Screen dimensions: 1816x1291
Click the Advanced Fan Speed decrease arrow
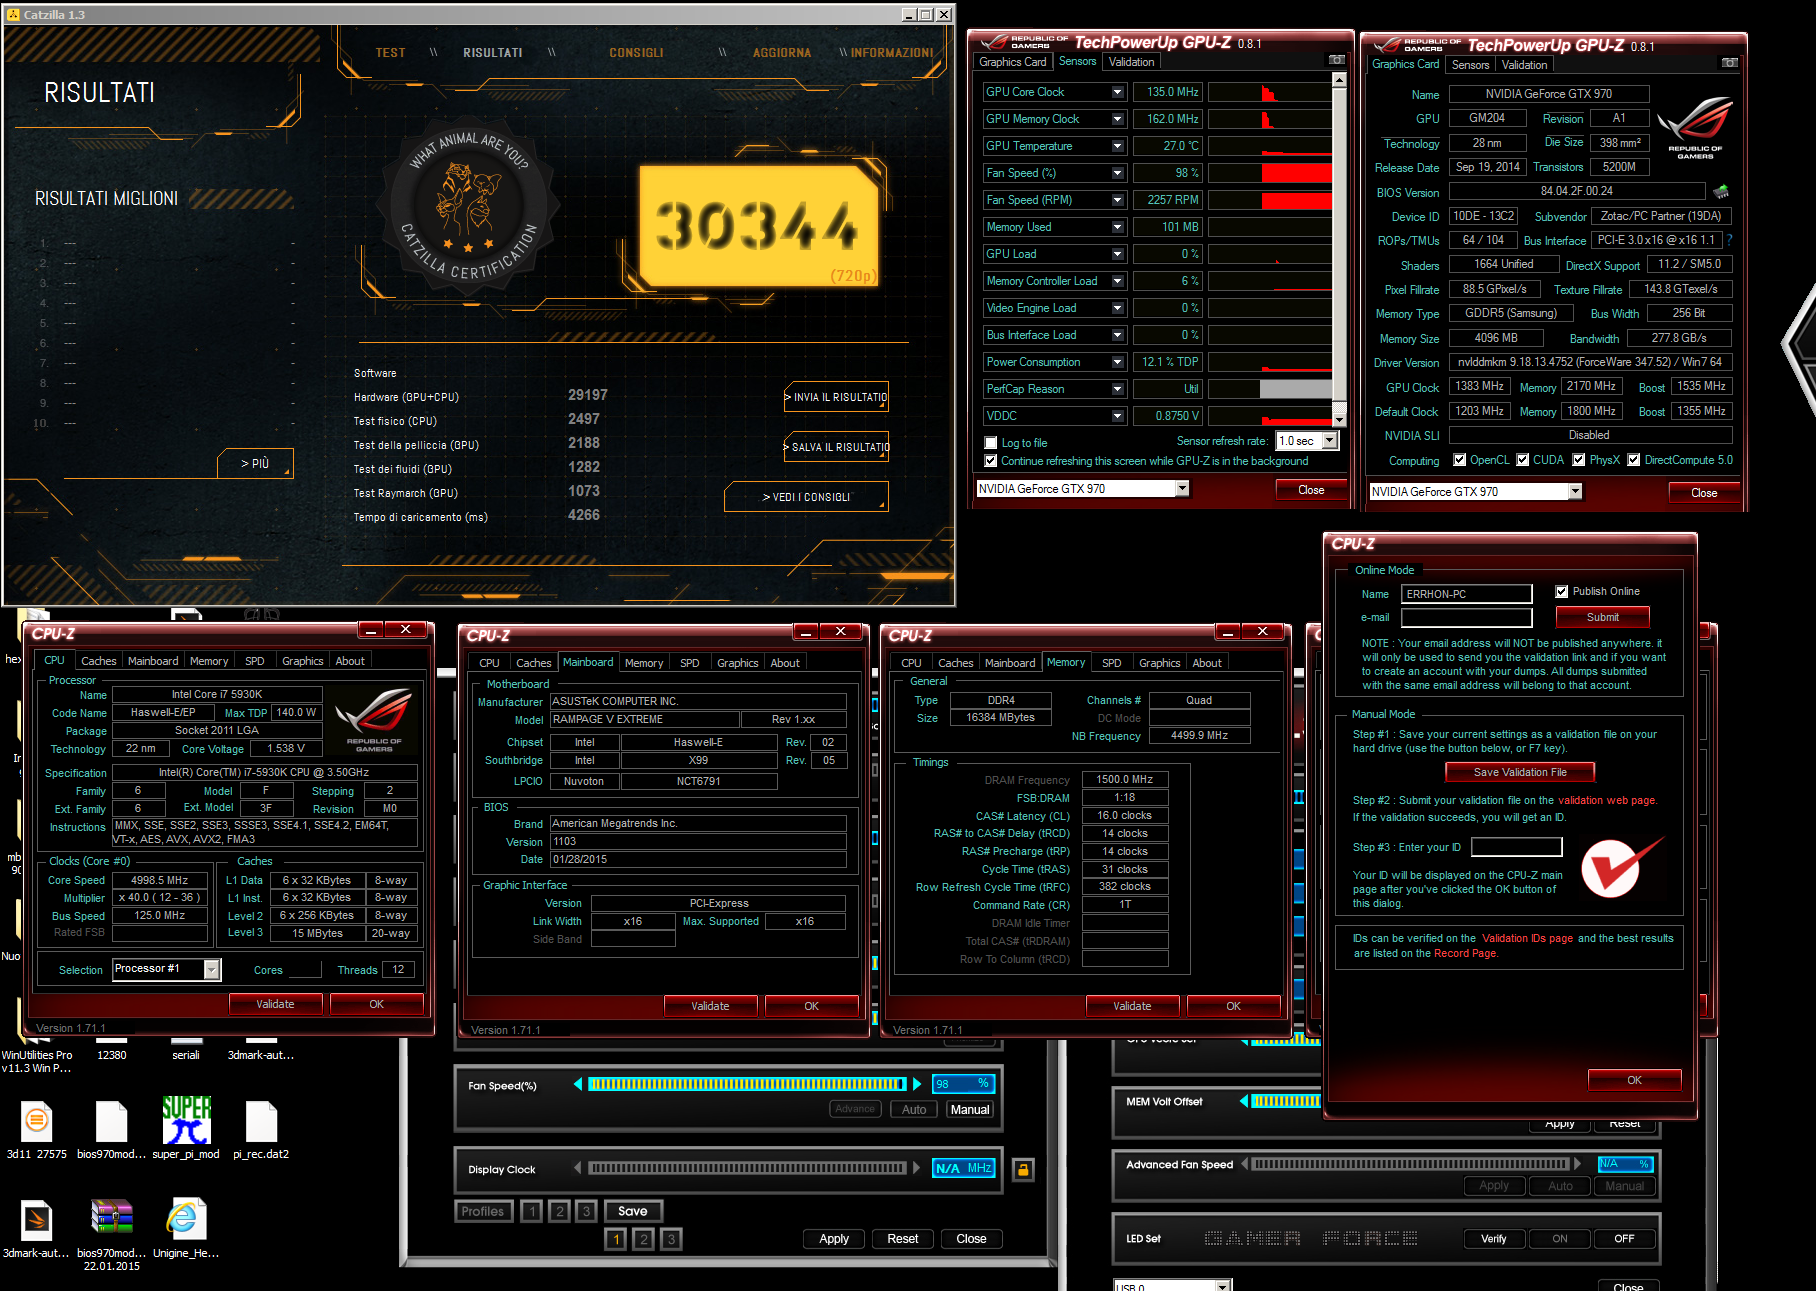click(x=1244, y=1164)
